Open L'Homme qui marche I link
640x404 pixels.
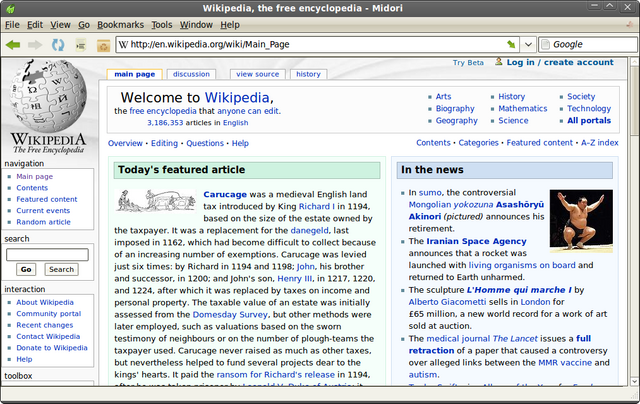(519, 290)
